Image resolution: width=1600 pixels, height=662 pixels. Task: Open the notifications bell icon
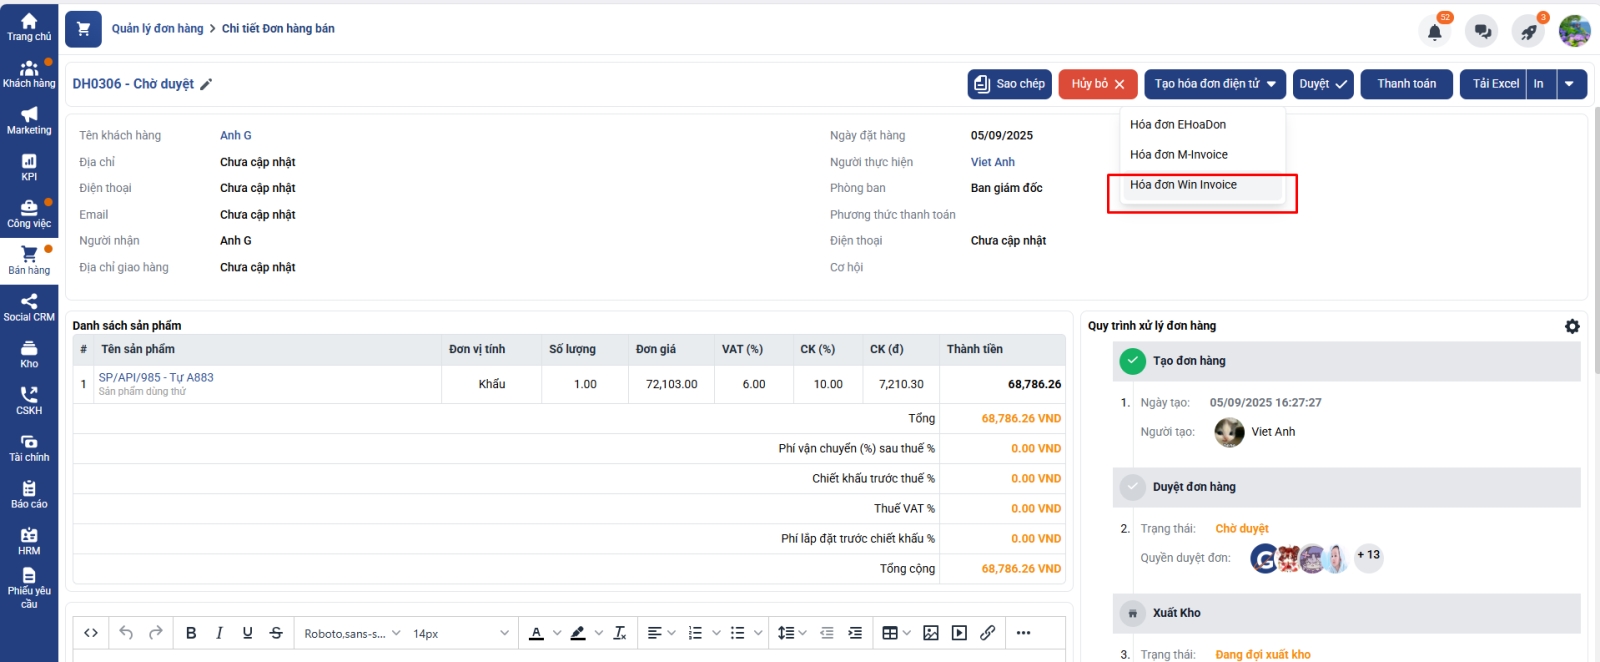1434,31
